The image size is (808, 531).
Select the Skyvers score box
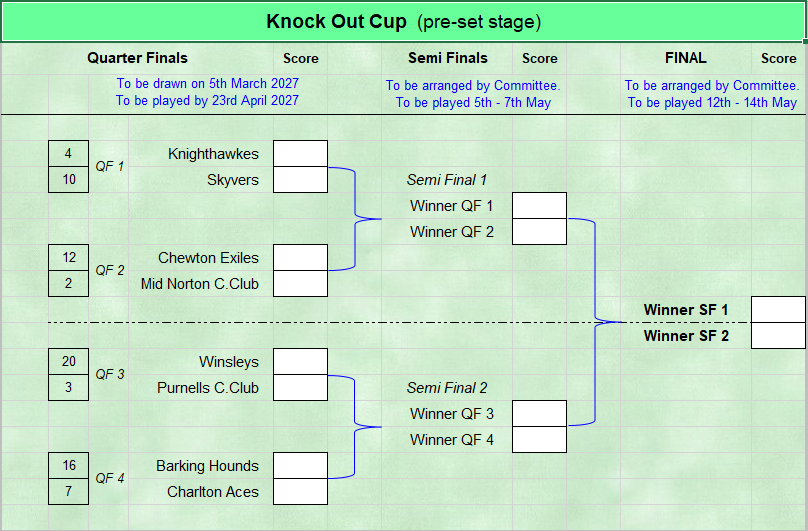(x=300, y=180)
